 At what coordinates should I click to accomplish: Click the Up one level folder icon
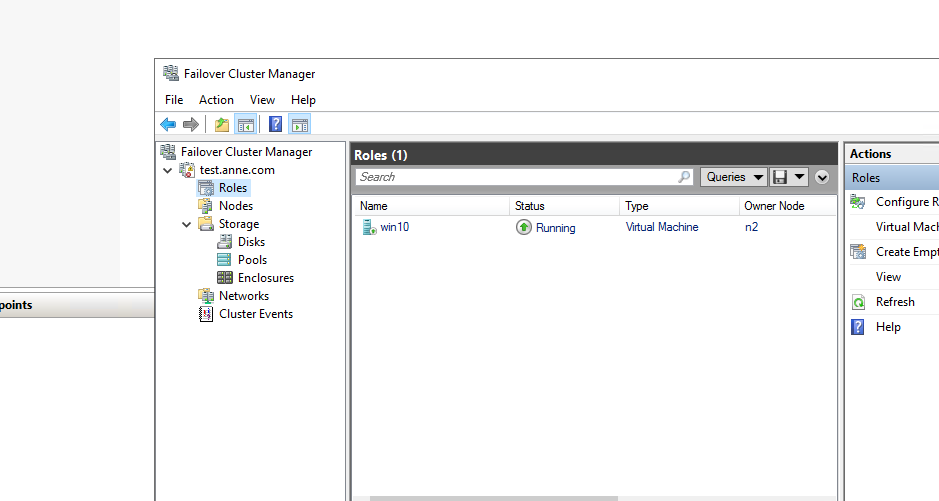click(222, 125)
